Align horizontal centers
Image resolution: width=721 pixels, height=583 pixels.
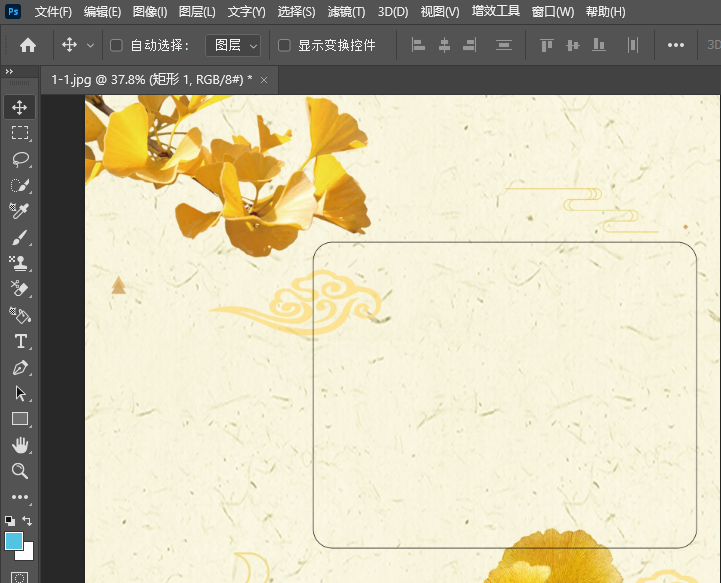click(444, 45)
